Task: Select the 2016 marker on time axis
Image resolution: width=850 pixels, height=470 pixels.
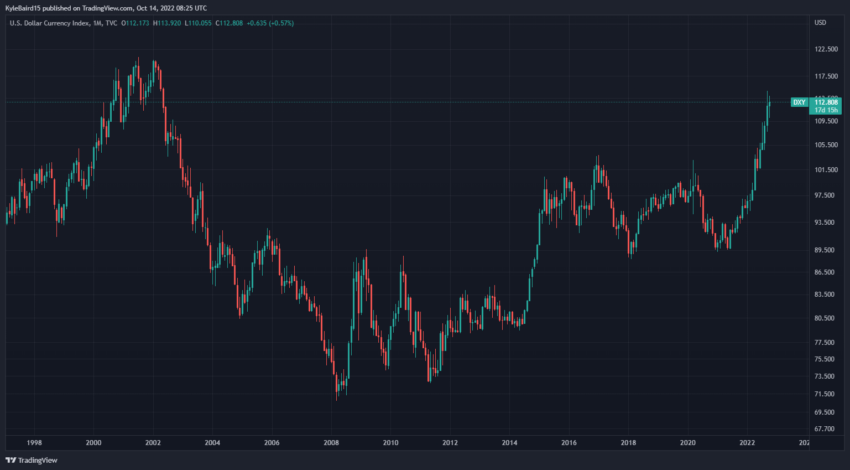Action: click(569, 443)
